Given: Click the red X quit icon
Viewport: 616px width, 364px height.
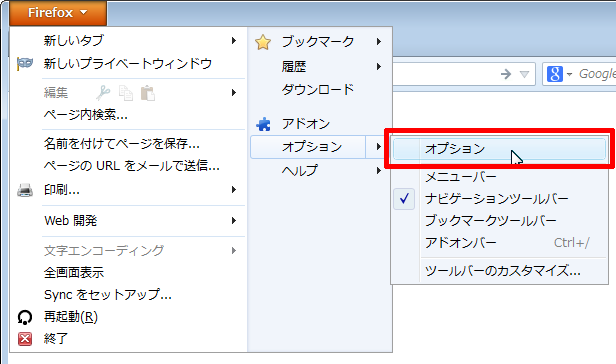Looking at the screenshot, I should coord(25,338).
